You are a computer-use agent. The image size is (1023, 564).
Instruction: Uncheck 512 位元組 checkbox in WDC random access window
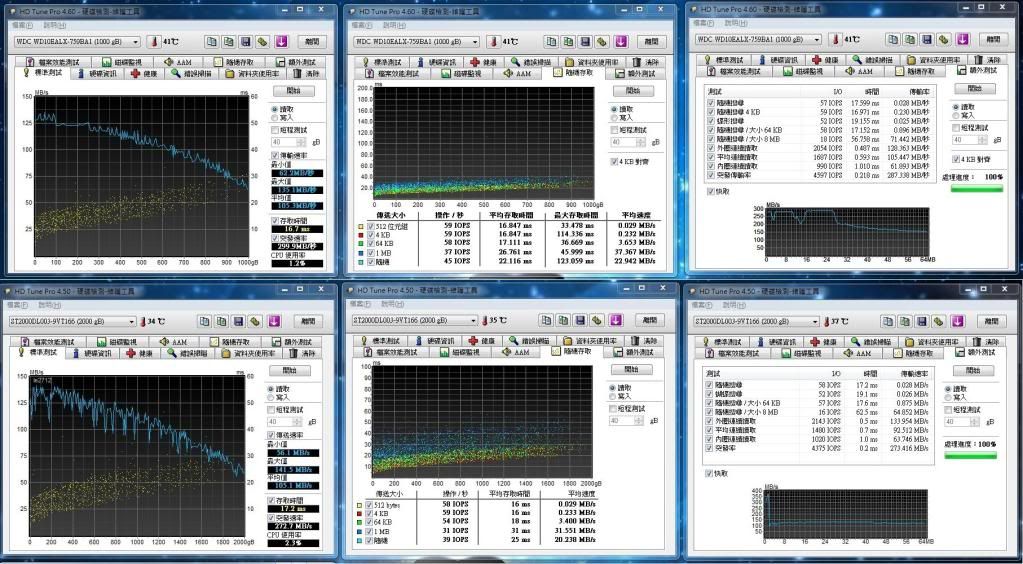pos(371,226)
